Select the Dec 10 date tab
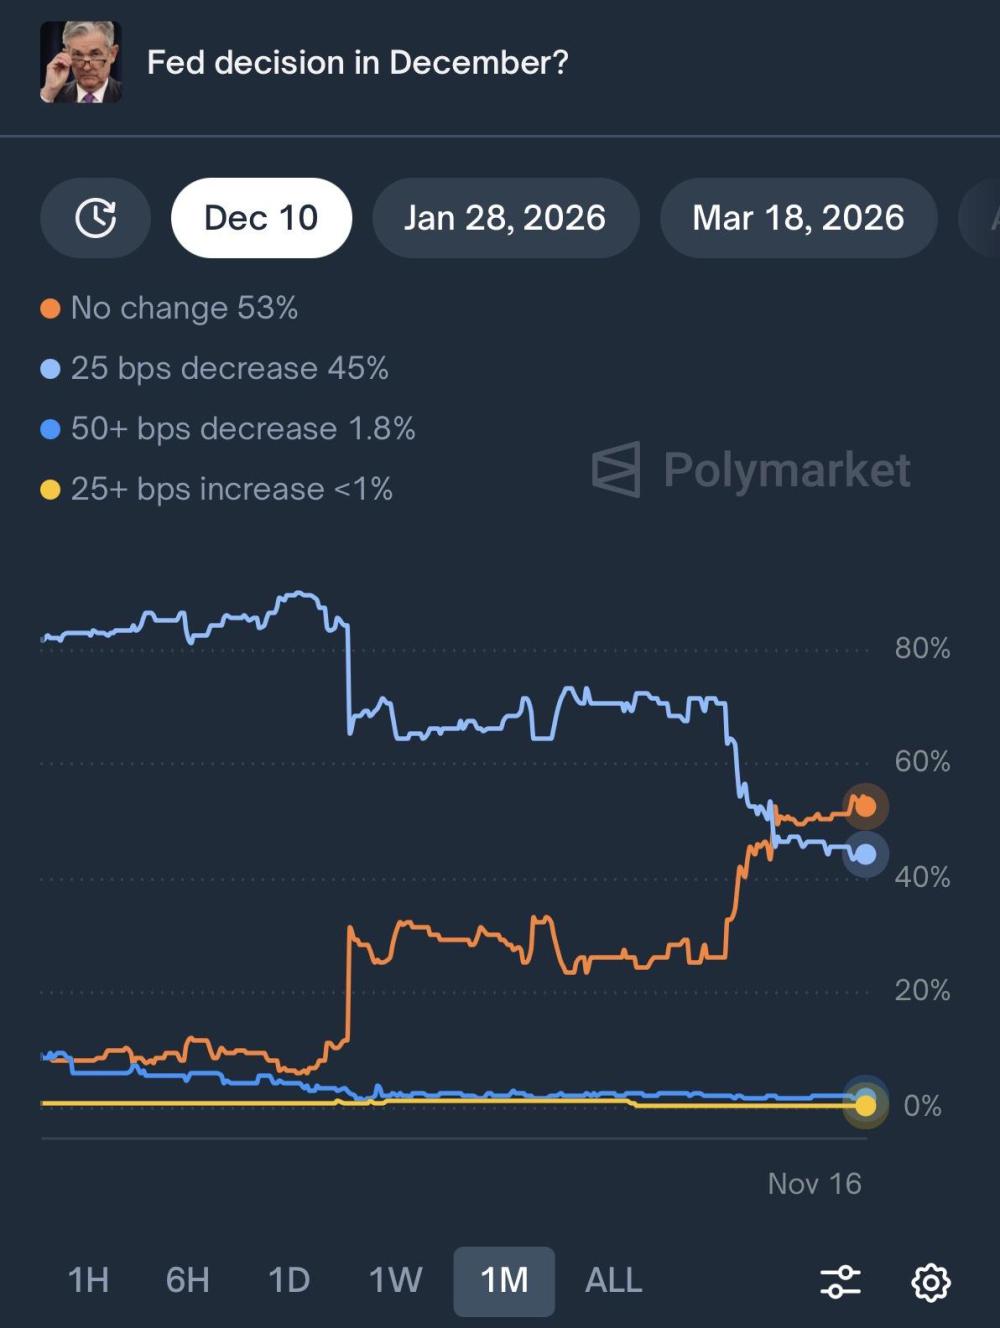The width and height of the screenshot is (1000, 1328). [261, 218]
